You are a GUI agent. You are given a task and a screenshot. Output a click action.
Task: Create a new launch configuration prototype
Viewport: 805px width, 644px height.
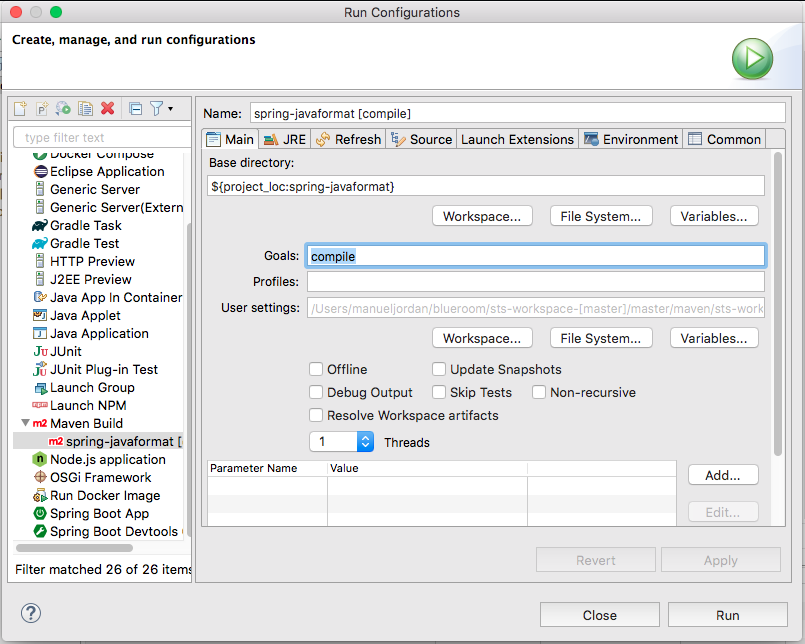click(42, 108)
